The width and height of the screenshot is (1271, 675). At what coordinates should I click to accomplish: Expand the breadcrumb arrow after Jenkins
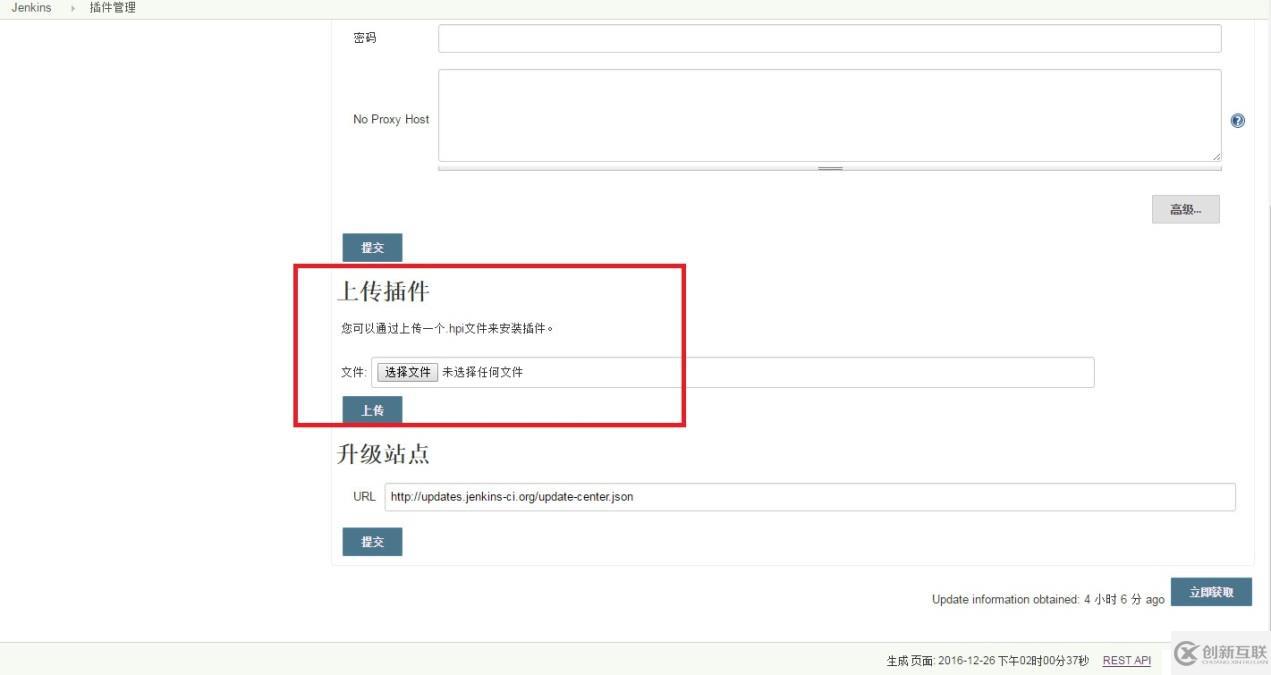click(x=73, y=8)
